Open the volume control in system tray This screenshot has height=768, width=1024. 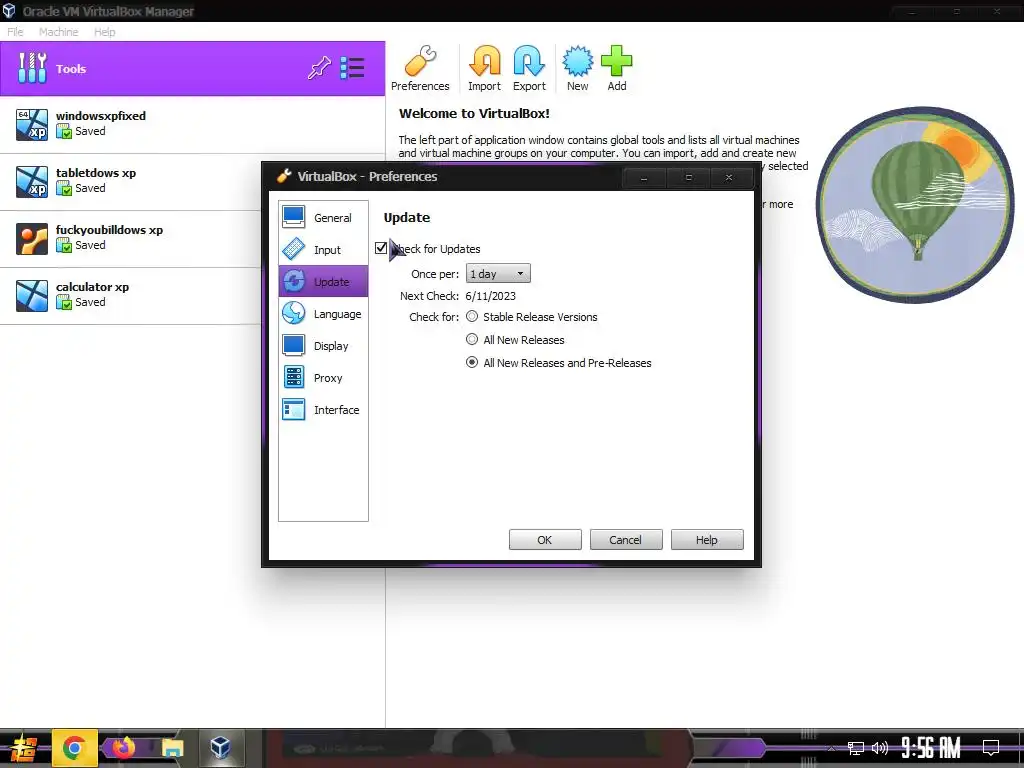click(x=880, y=748)
